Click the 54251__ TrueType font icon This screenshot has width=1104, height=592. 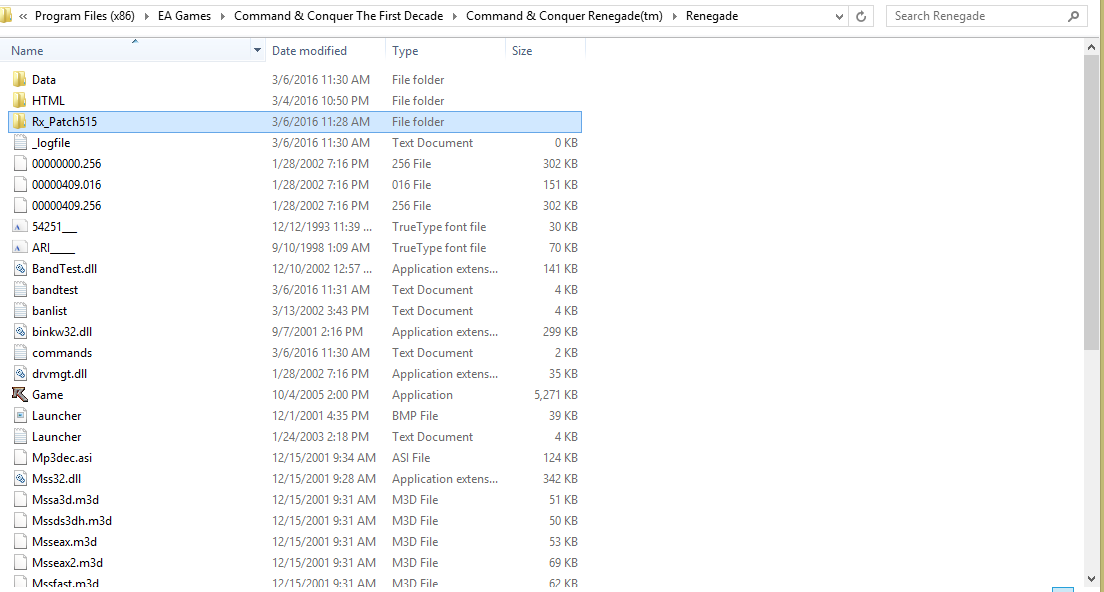pos(20,227)
